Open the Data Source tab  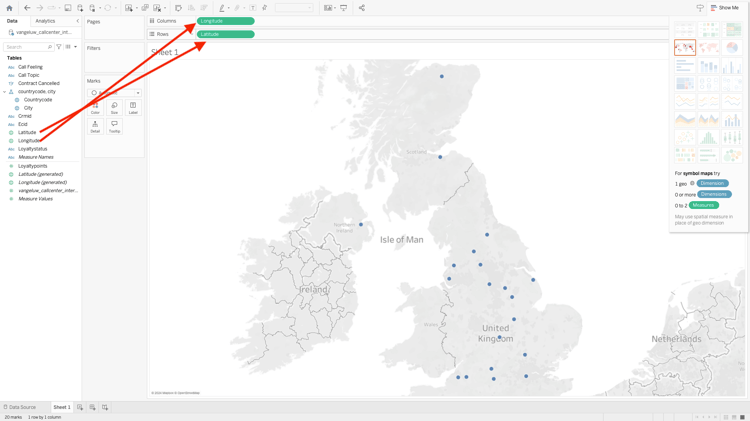coord(20,408)
